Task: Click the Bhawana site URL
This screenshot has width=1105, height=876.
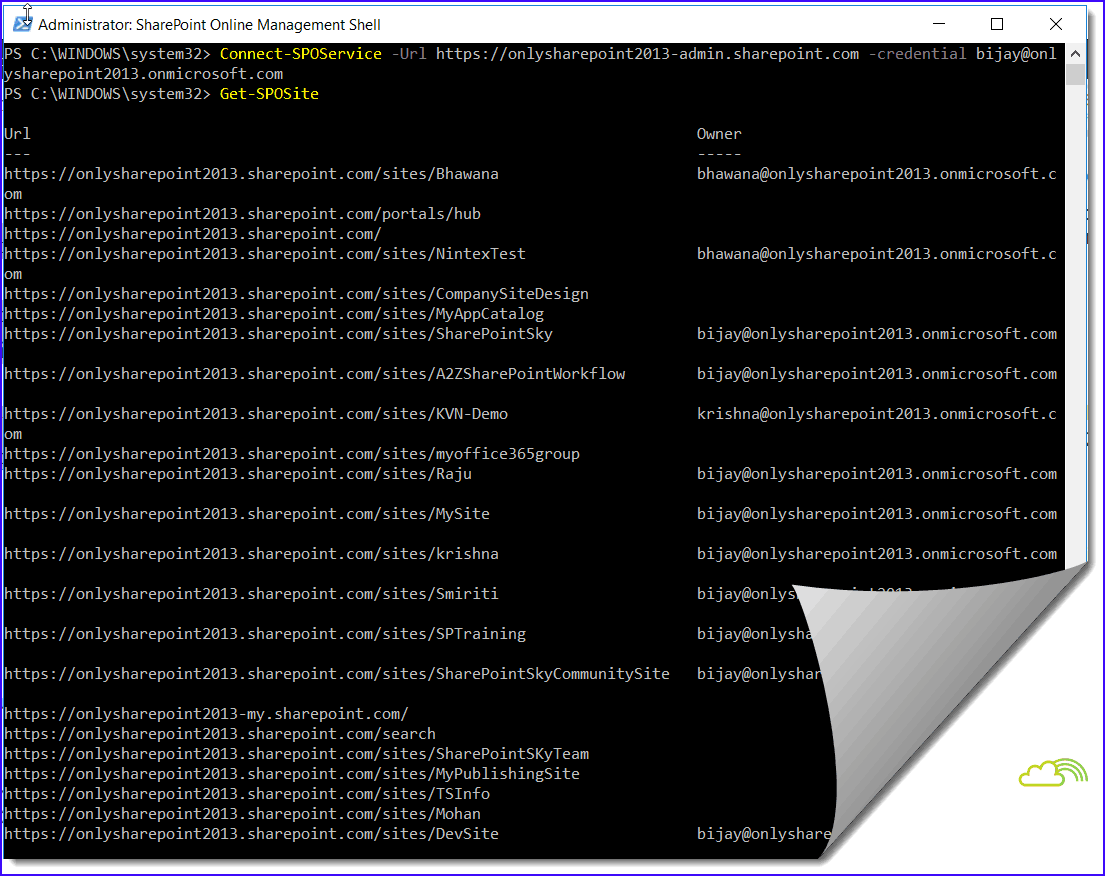Action: 250,173
